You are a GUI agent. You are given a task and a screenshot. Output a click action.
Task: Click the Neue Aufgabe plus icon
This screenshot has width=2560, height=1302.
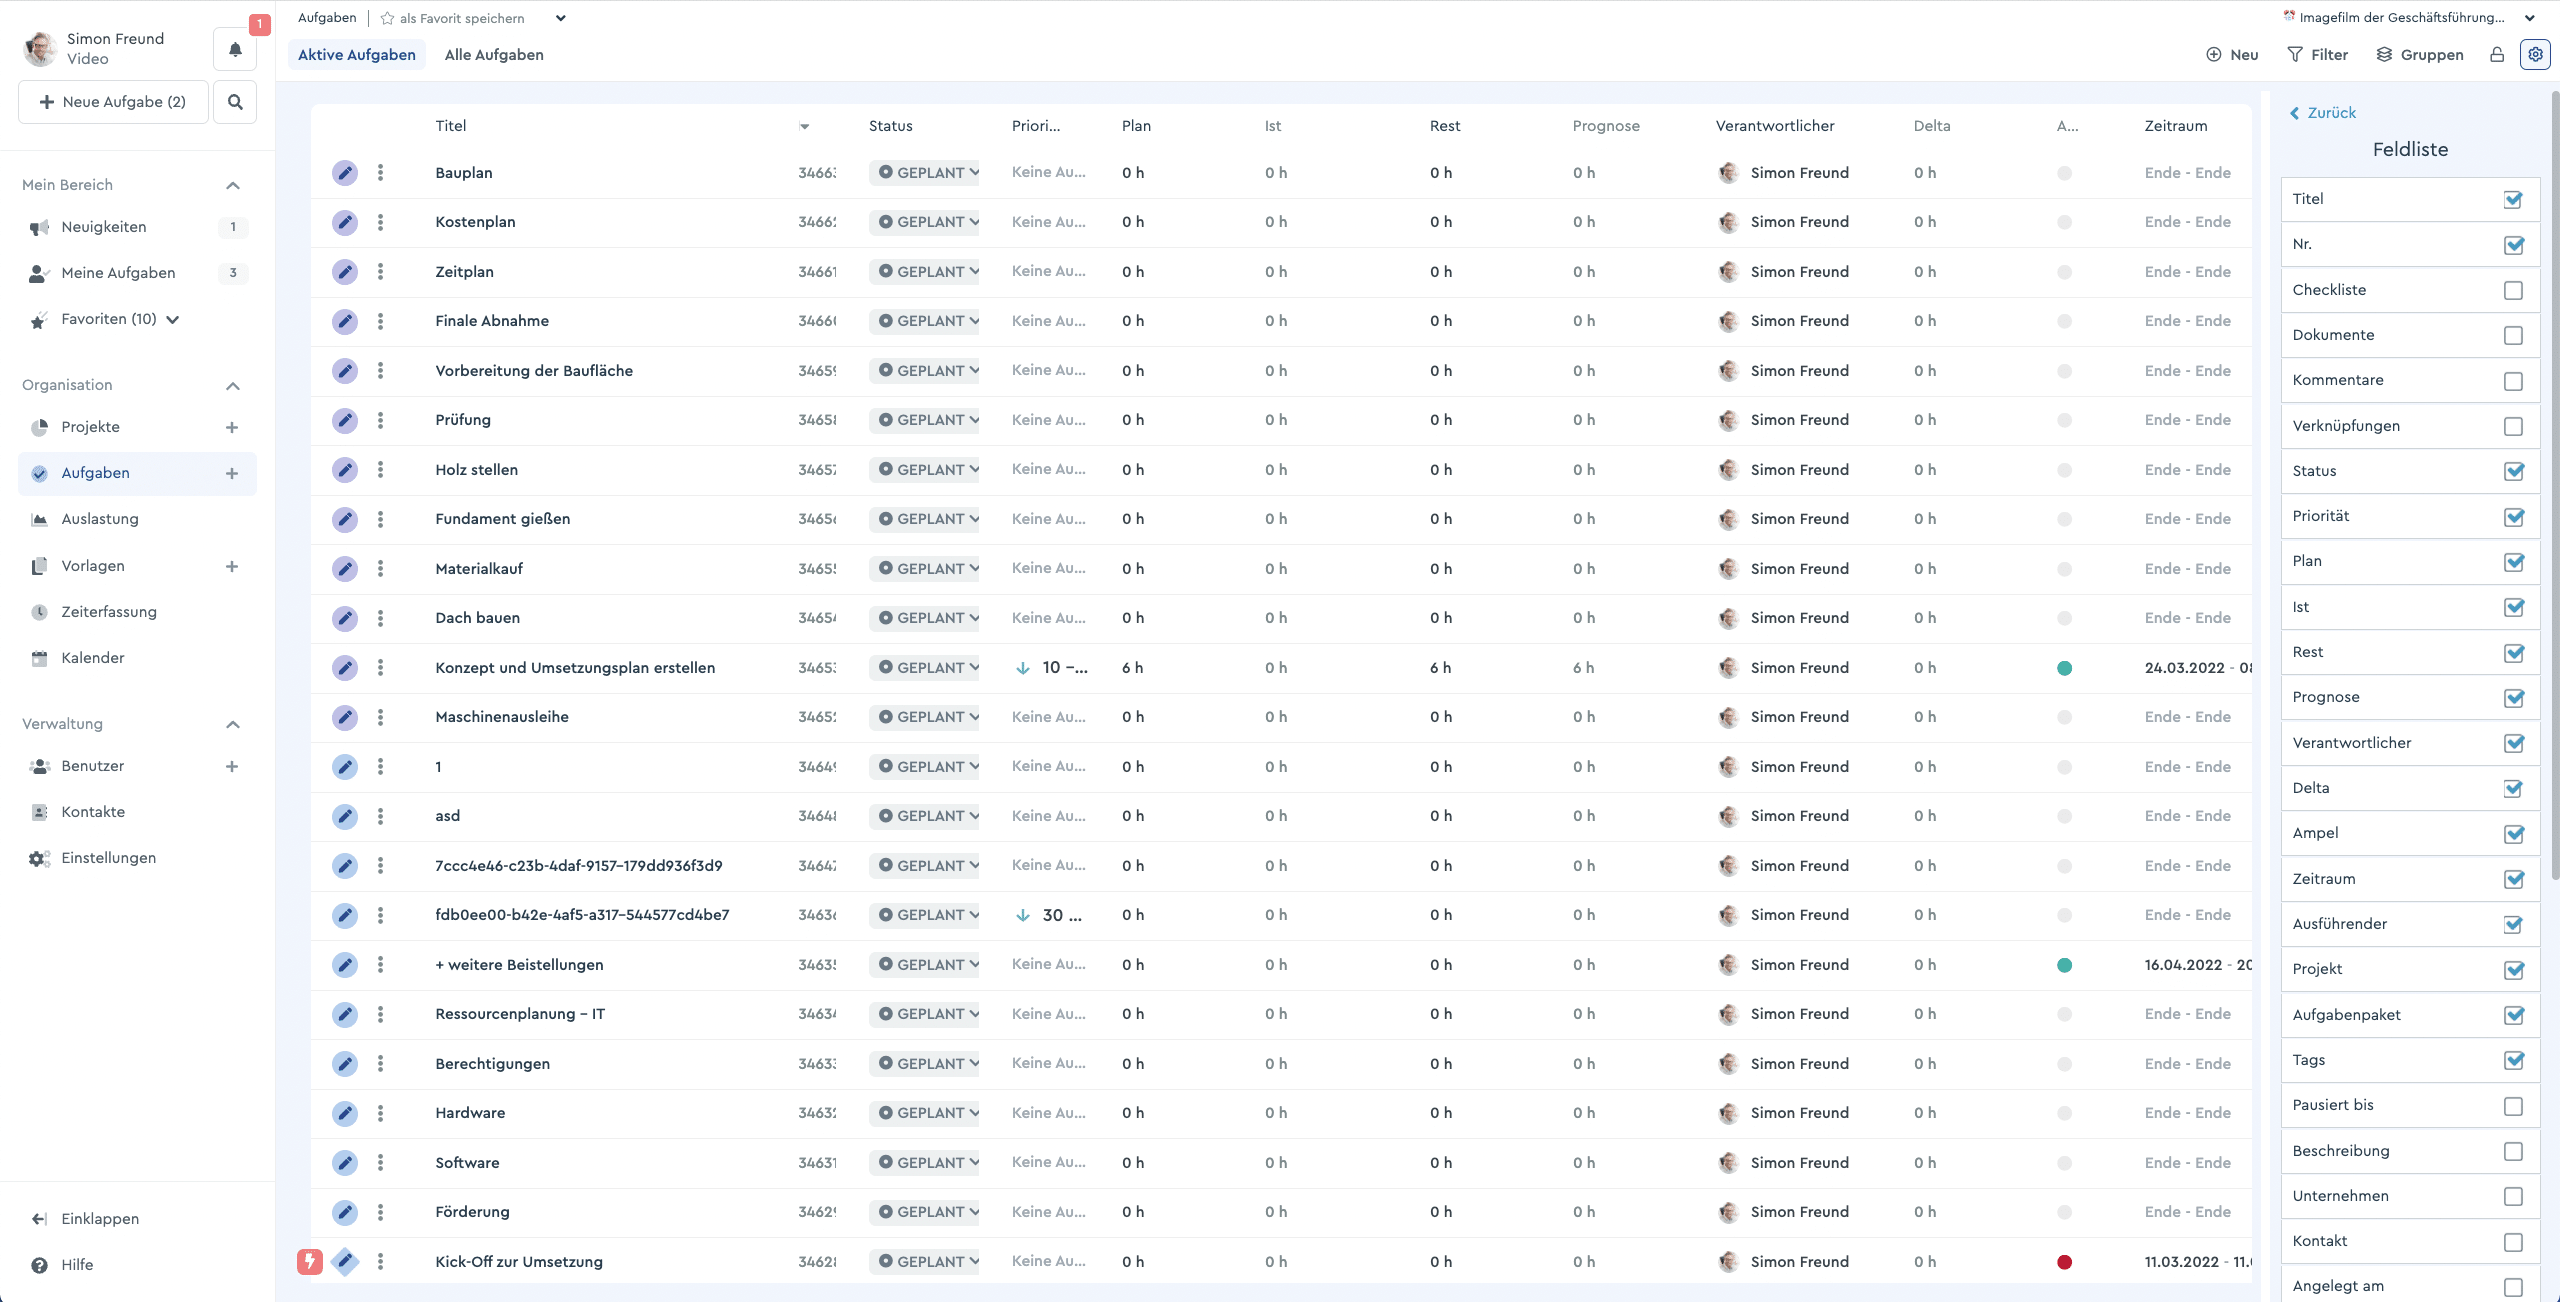tap(46, 103)
